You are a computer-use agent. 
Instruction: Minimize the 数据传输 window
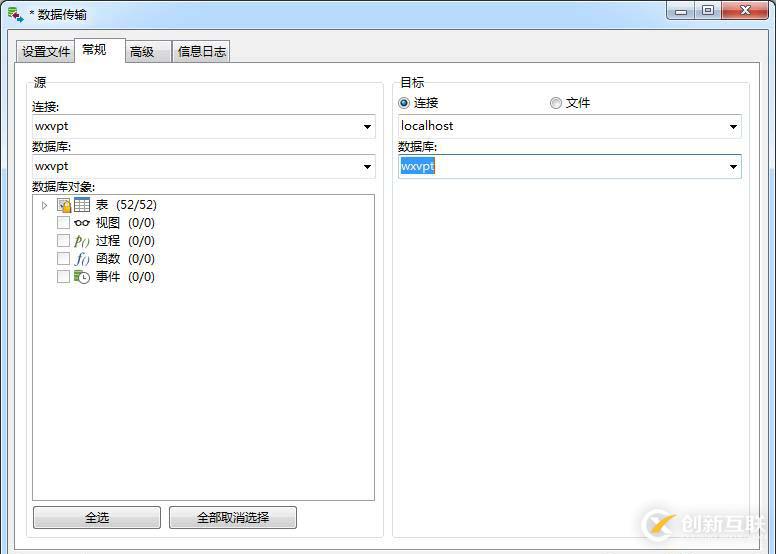[x=681, y=10]
